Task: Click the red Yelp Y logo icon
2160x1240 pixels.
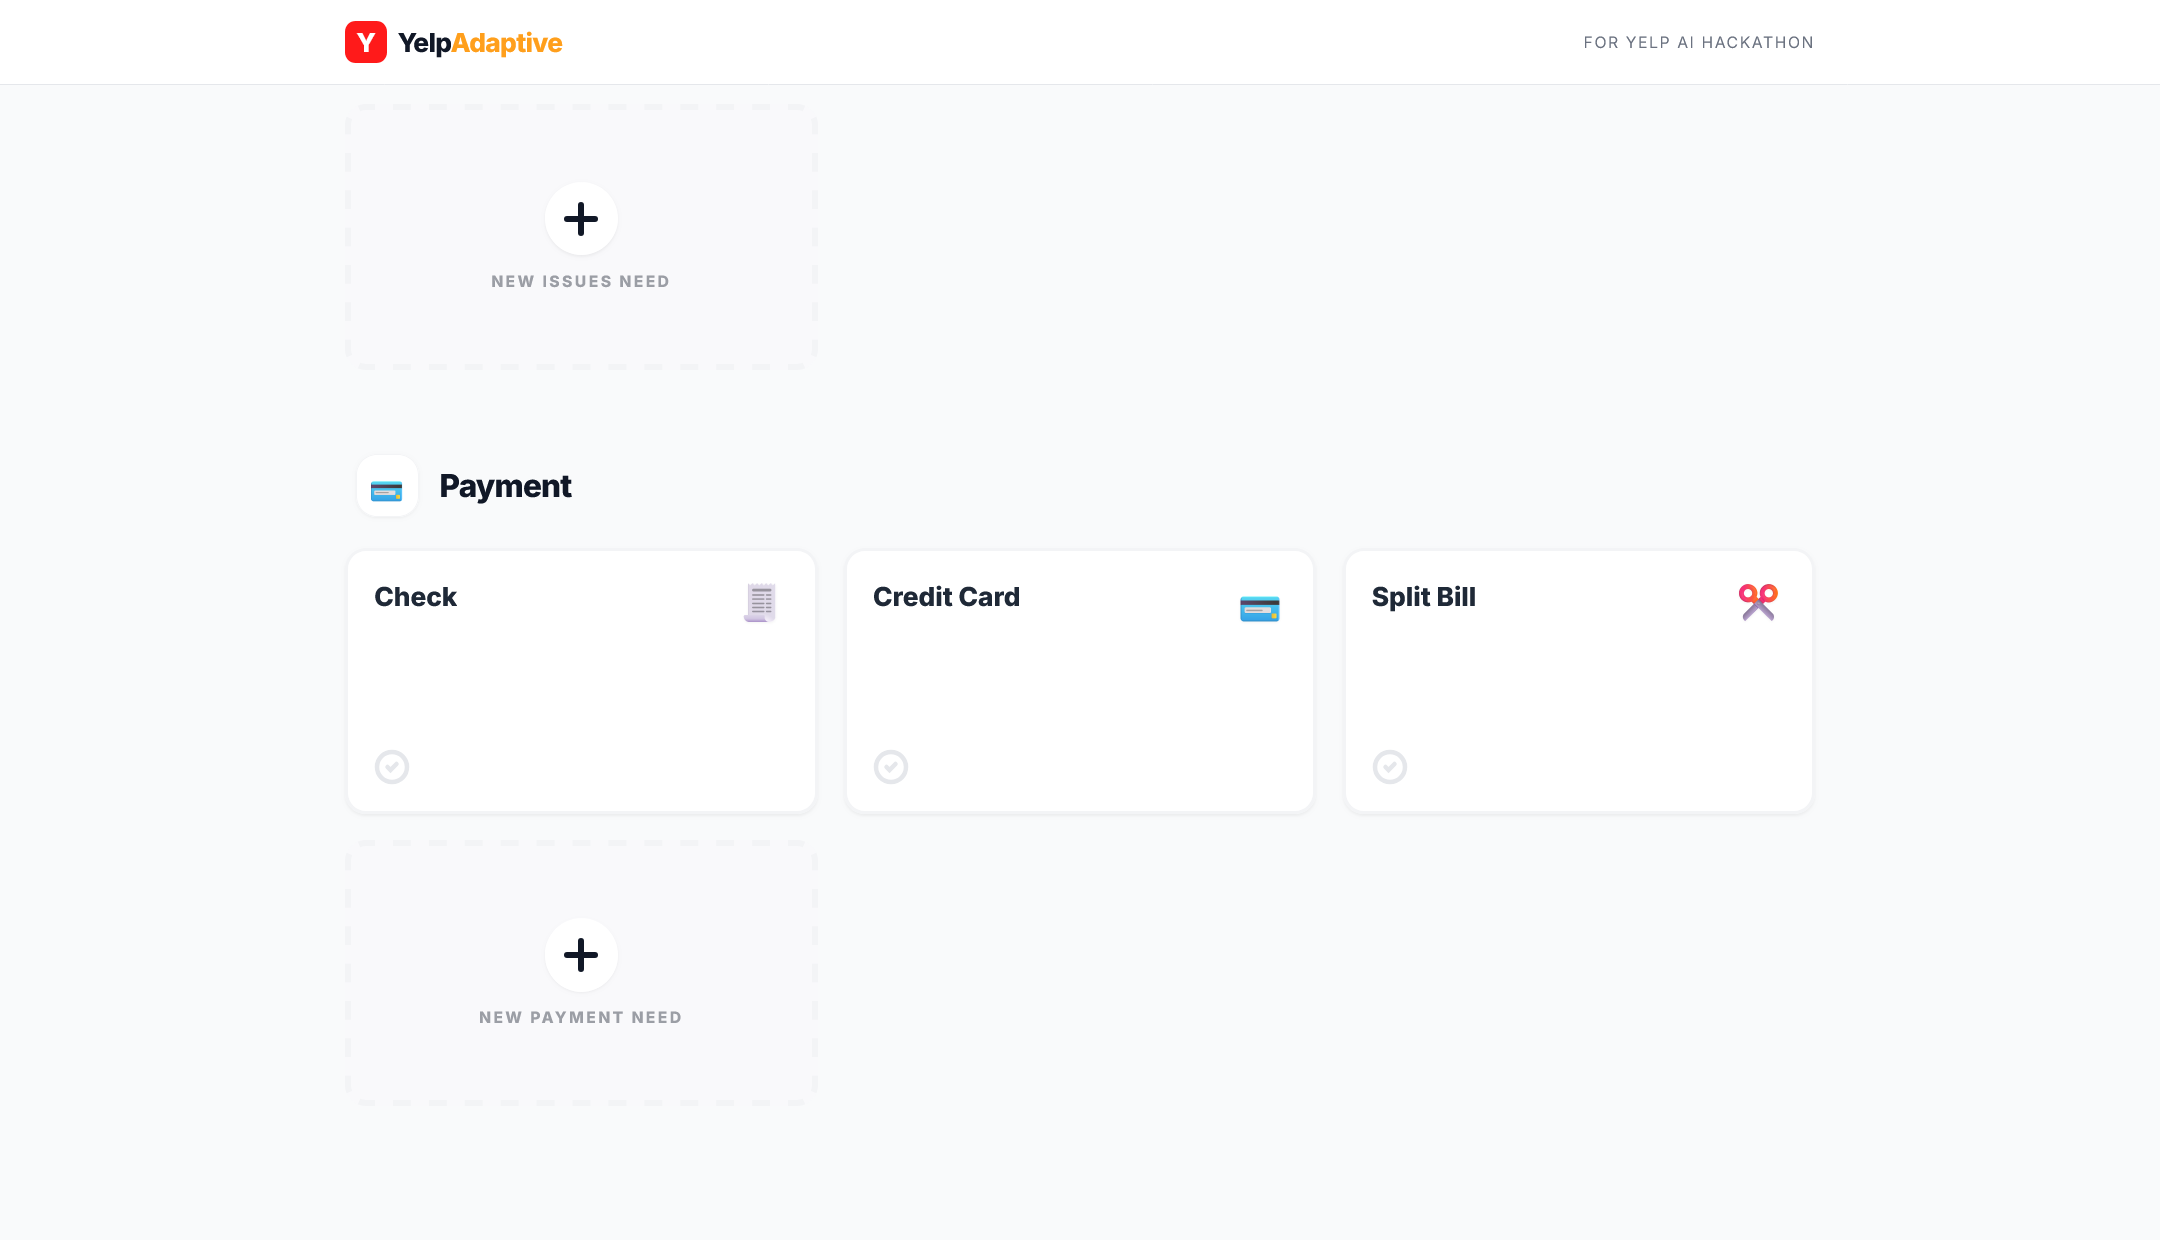Action: (365, 42)
